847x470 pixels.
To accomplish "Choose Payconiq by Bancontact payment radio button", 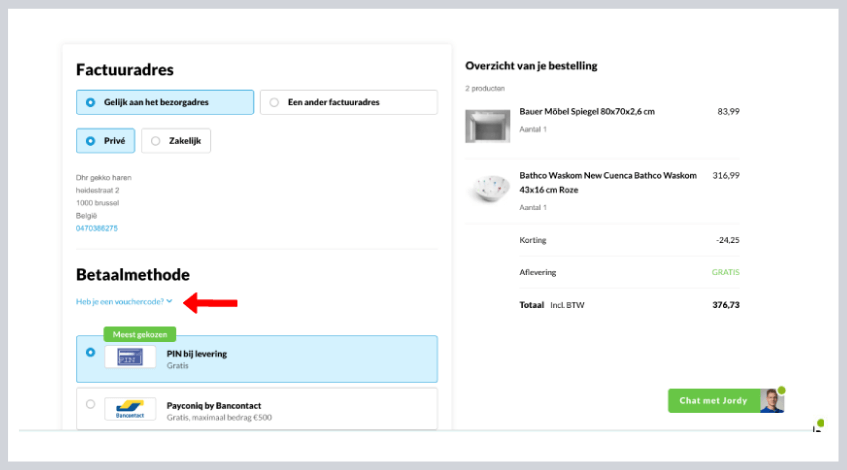I will pos(90,404).
